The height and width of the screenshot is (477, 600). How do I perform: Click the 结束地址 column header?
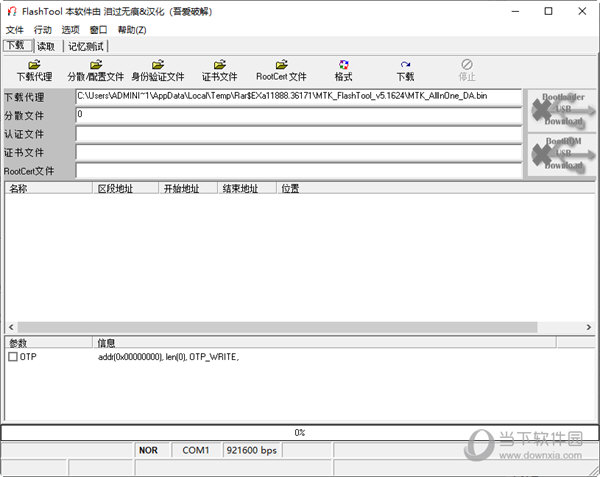click(x=247, y=188)
